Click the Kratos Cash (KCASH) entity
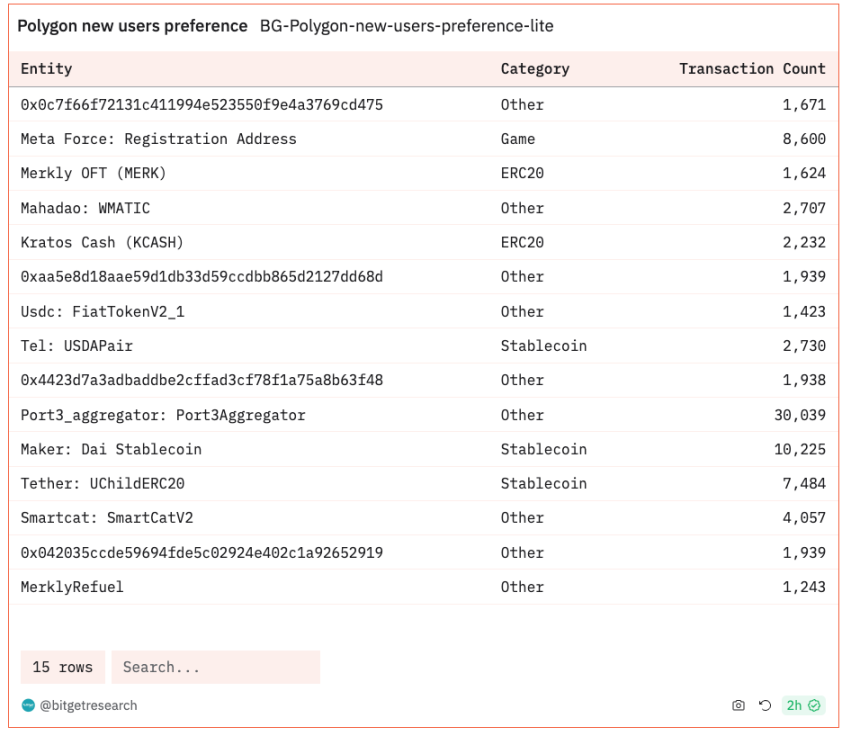851x736 pixels. click(102, 242)
